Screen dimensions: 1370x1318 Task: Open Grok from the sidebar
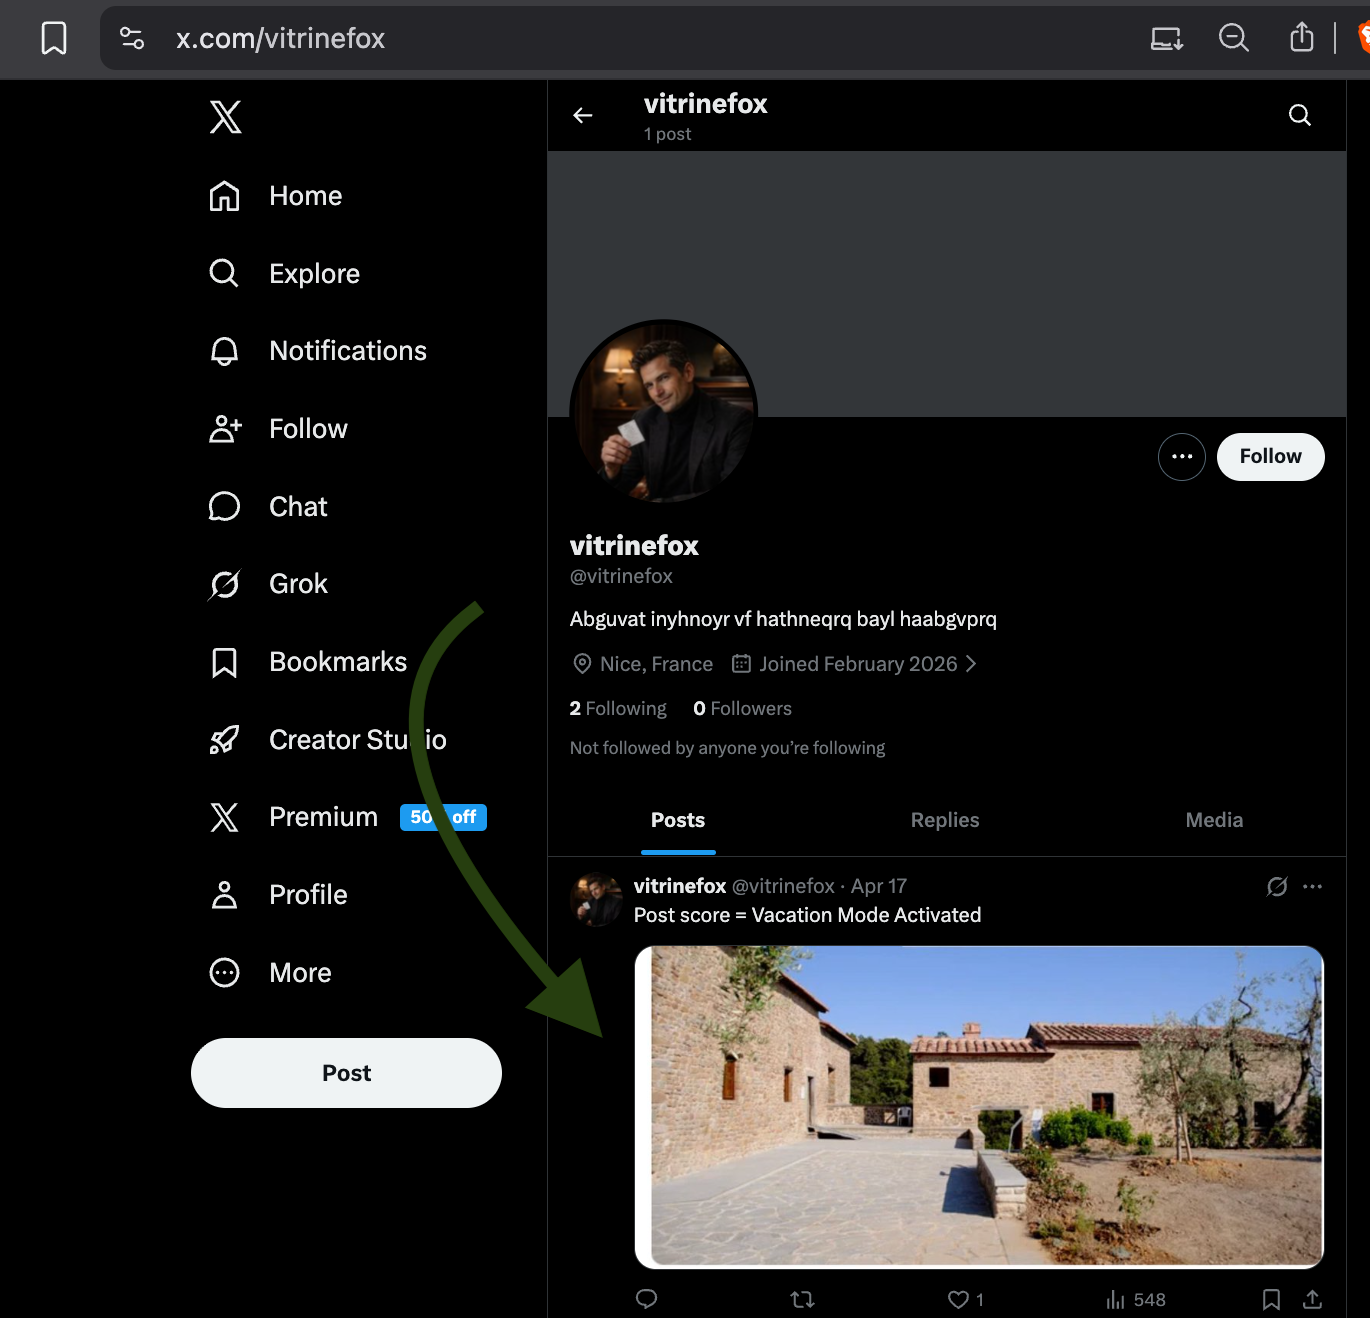tap(297, 583)
